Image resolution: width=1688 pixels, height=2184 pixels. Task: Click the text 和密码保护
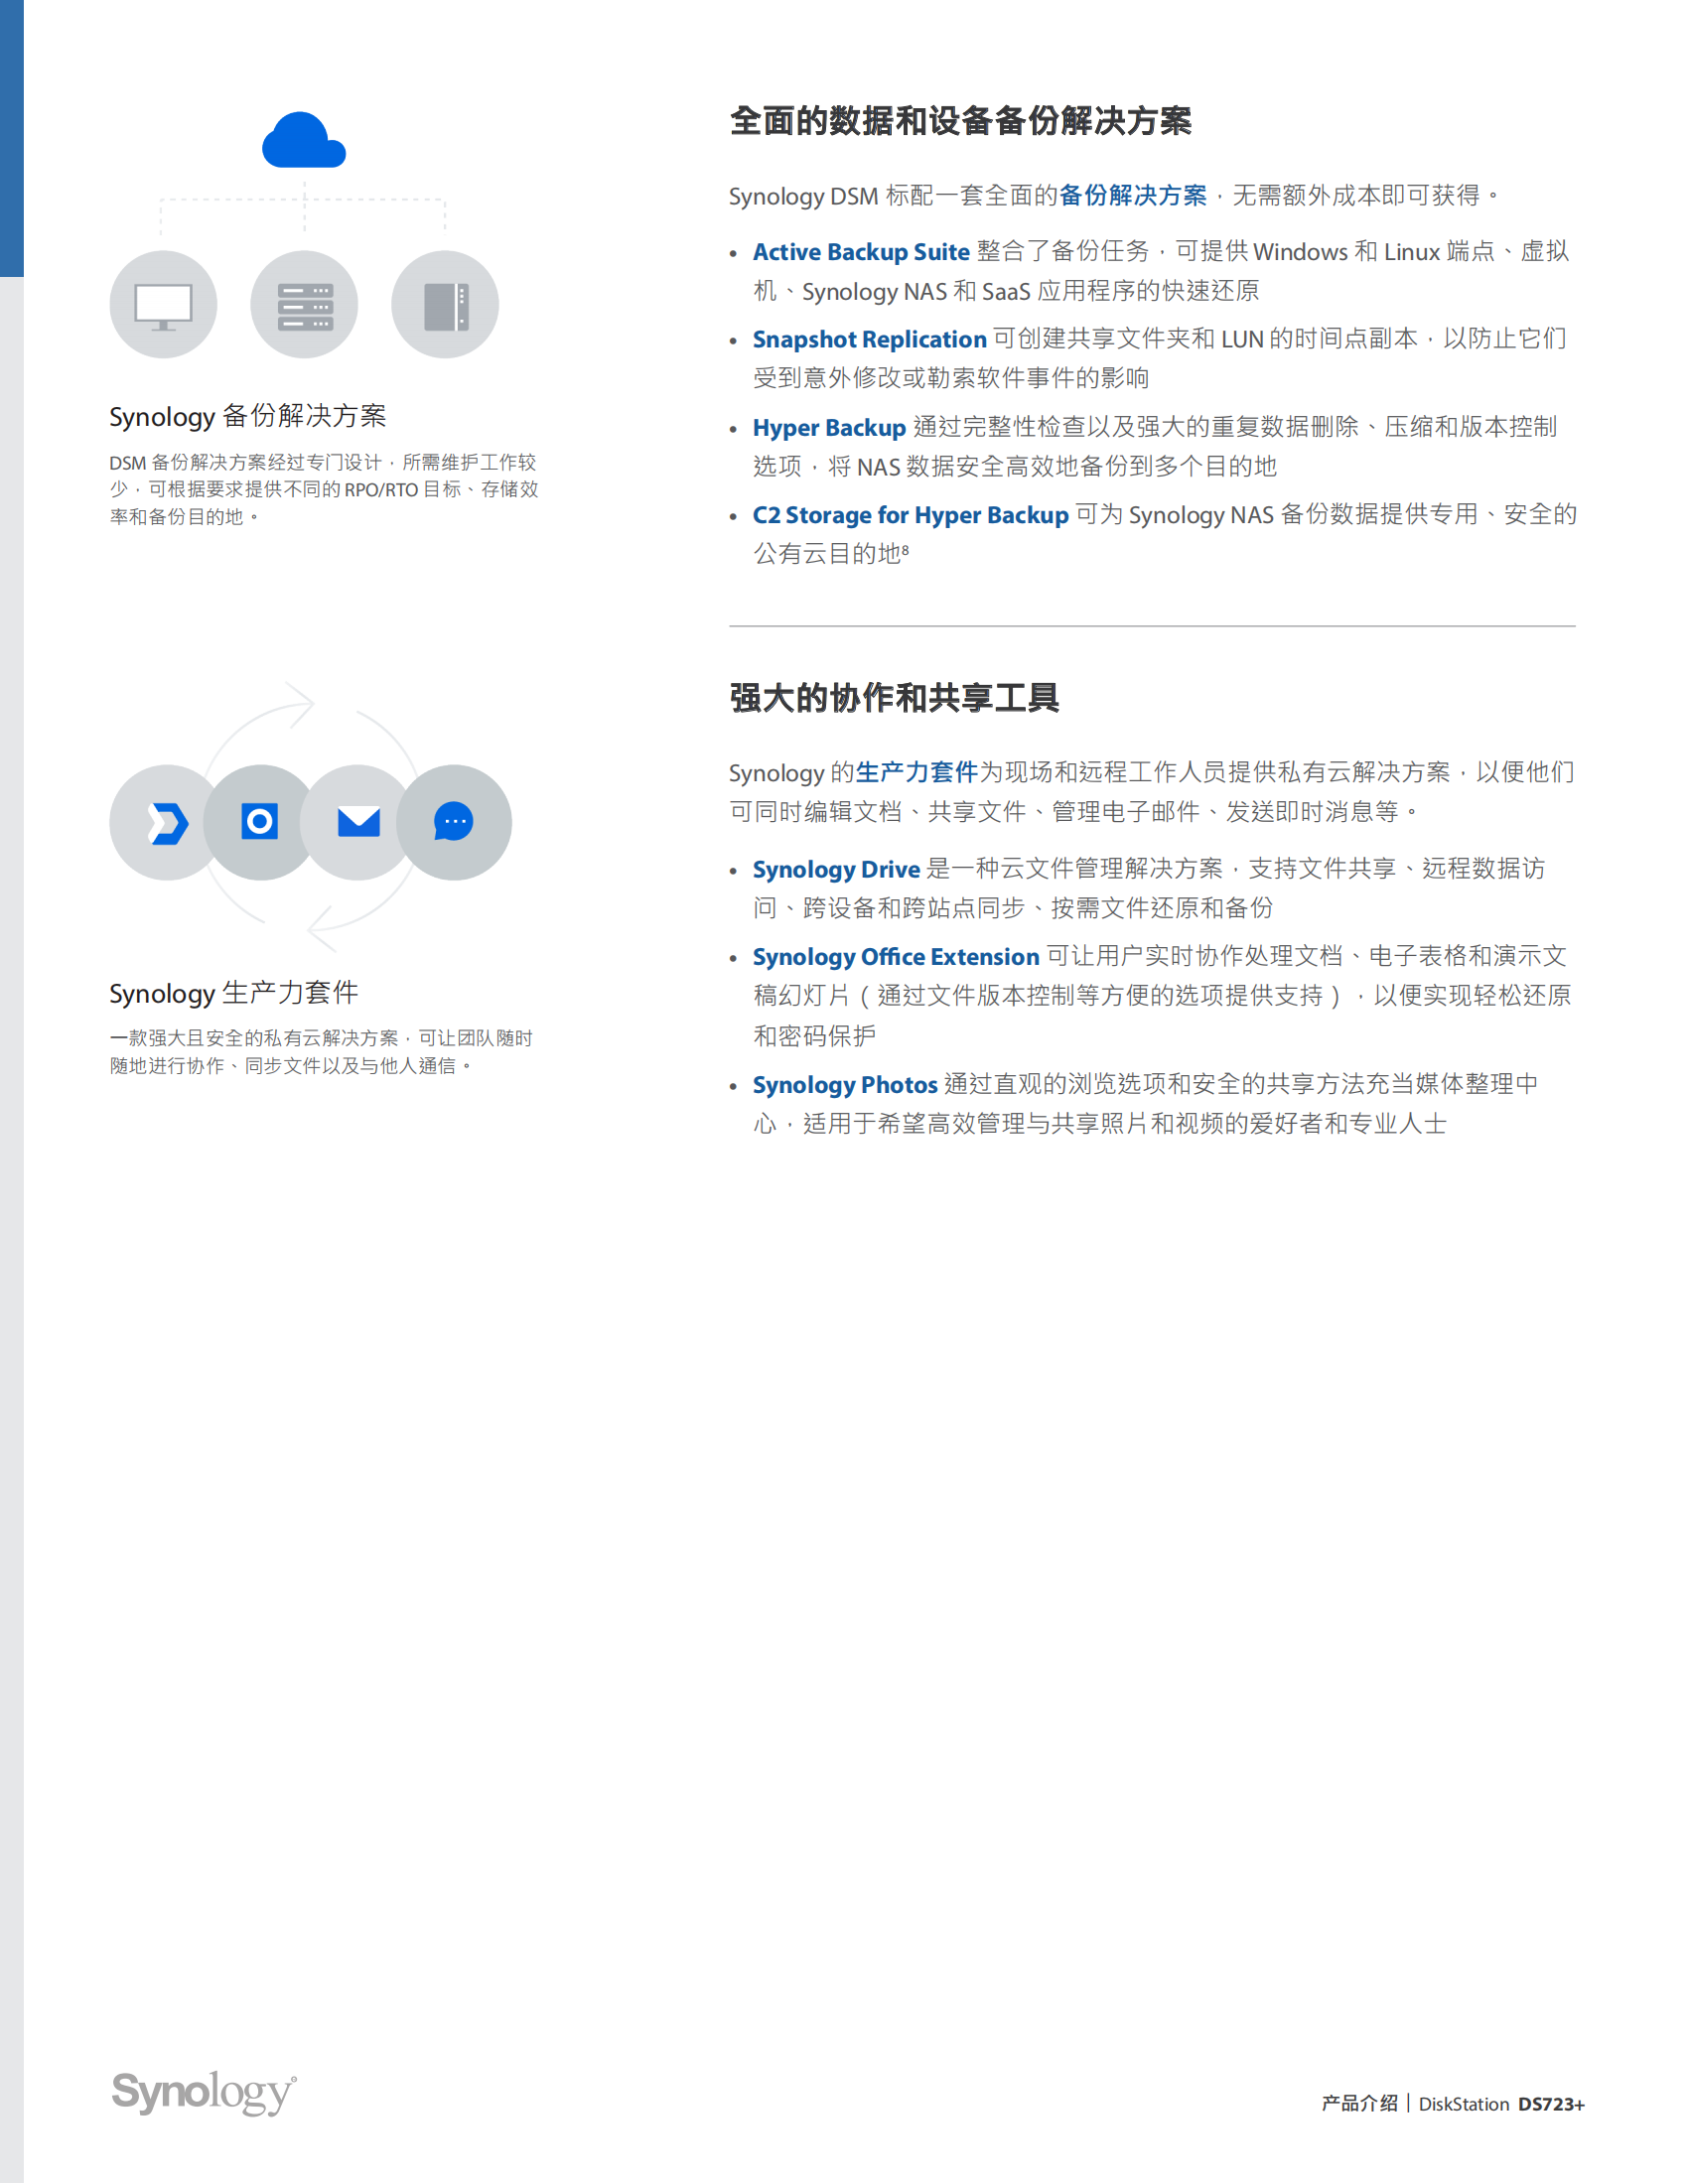click(815, 1036)
